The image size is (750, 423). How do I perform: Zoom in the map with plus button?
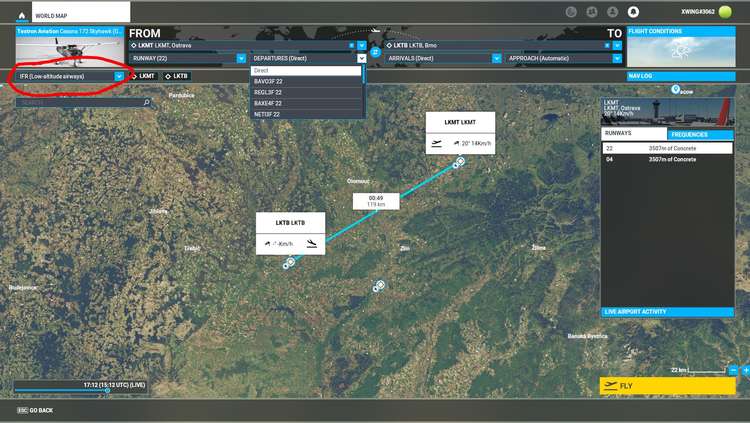coord(745,370)
